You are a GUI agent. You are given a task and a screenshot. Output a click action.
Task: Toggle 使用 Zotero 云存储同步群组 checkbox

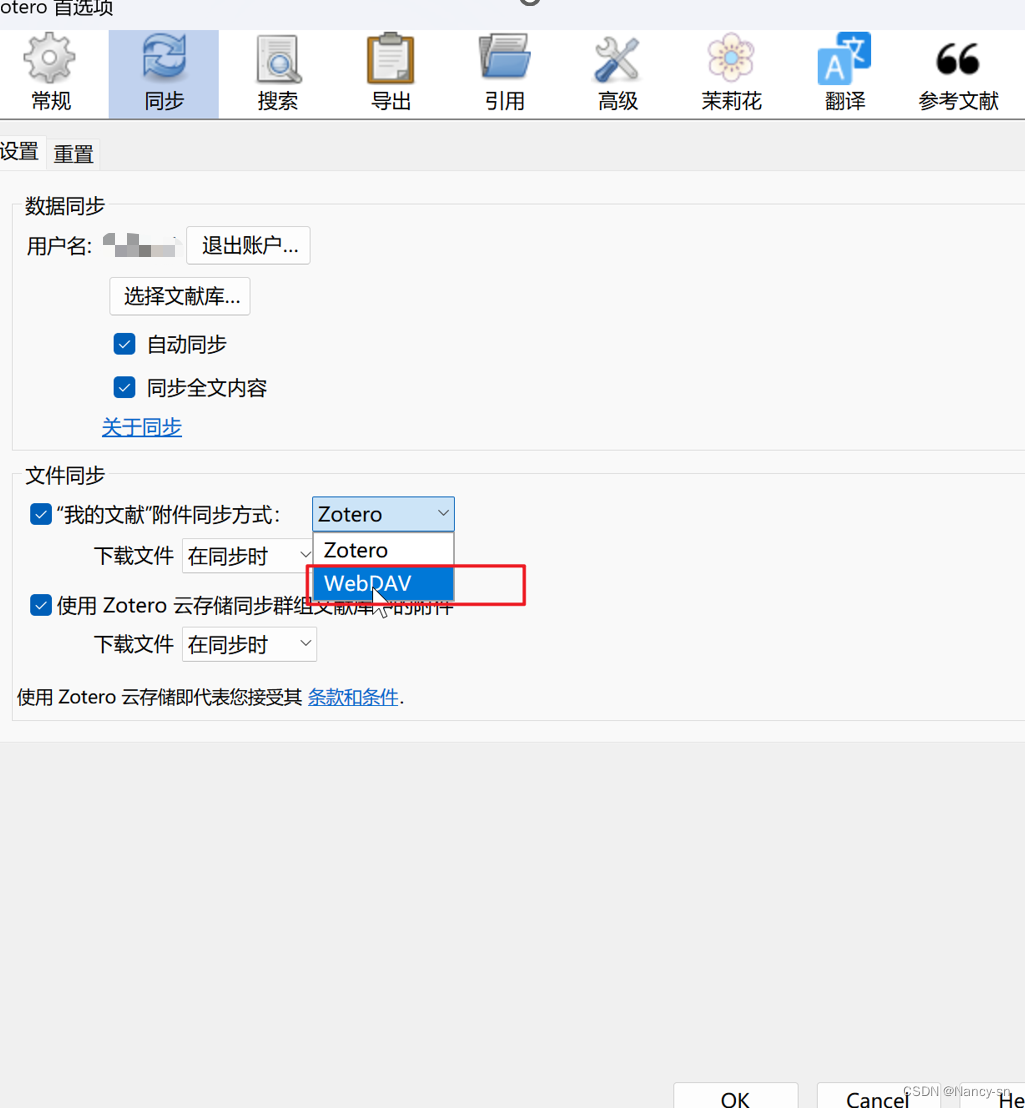pyautogui.click(x=41, y=606)
